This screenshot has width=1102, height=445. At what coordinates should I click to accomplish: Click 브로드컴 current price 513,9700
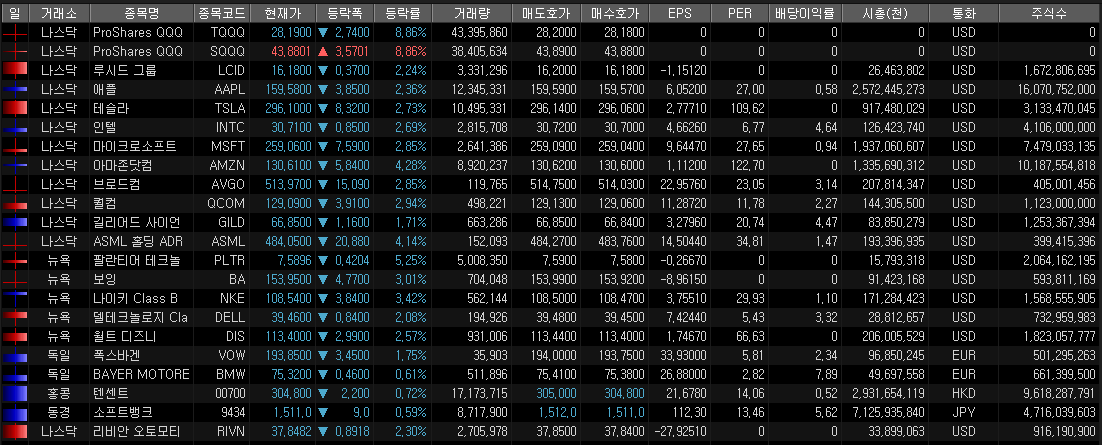point(288,184)
